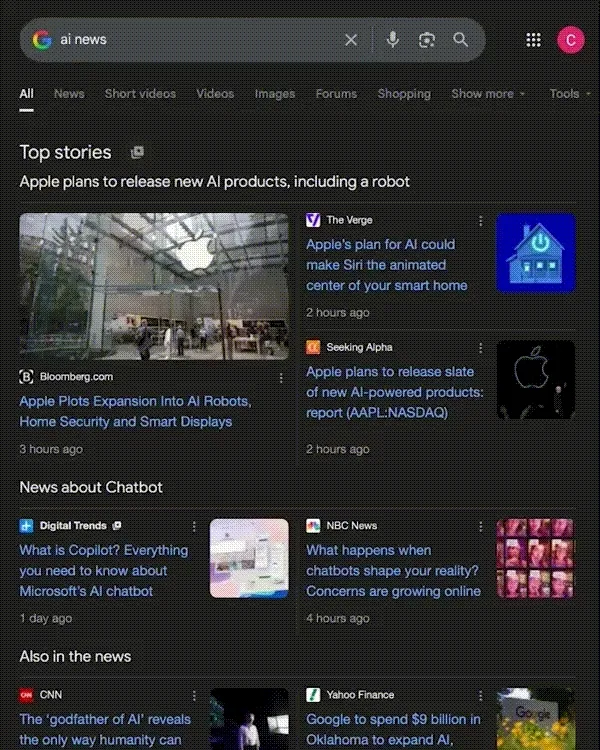
Task: Open NBC News article about chatbots shaping reality
Action: pyautogui.click(x=393, y=571)
